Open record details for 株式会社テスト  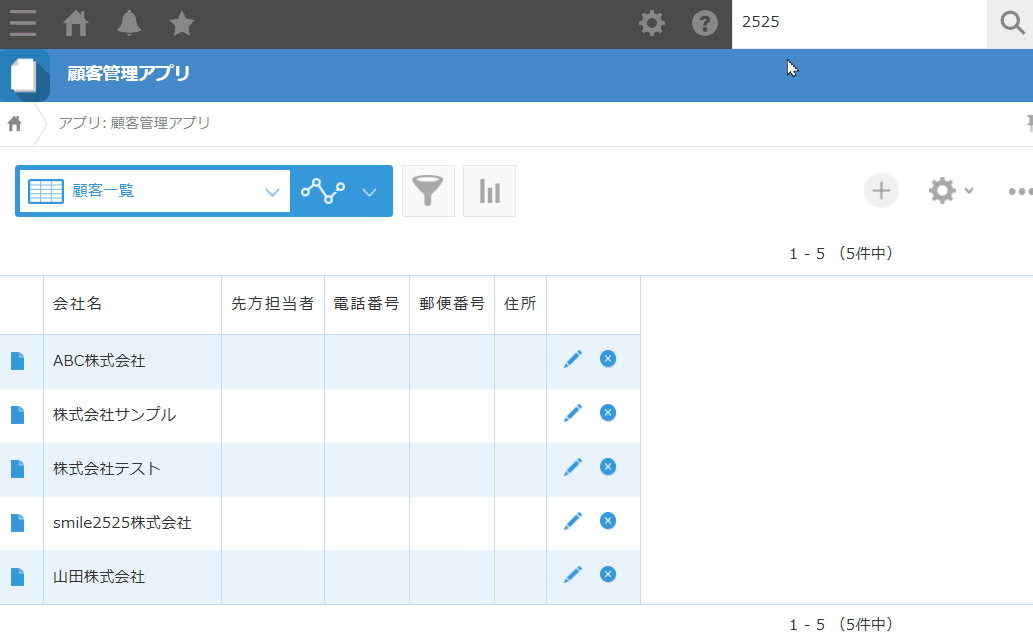point(18,469)
